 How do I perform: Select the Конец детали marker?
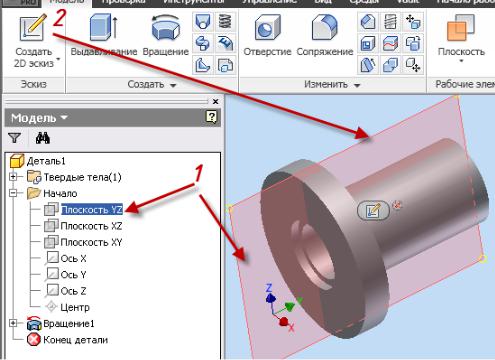coord(67,340)
